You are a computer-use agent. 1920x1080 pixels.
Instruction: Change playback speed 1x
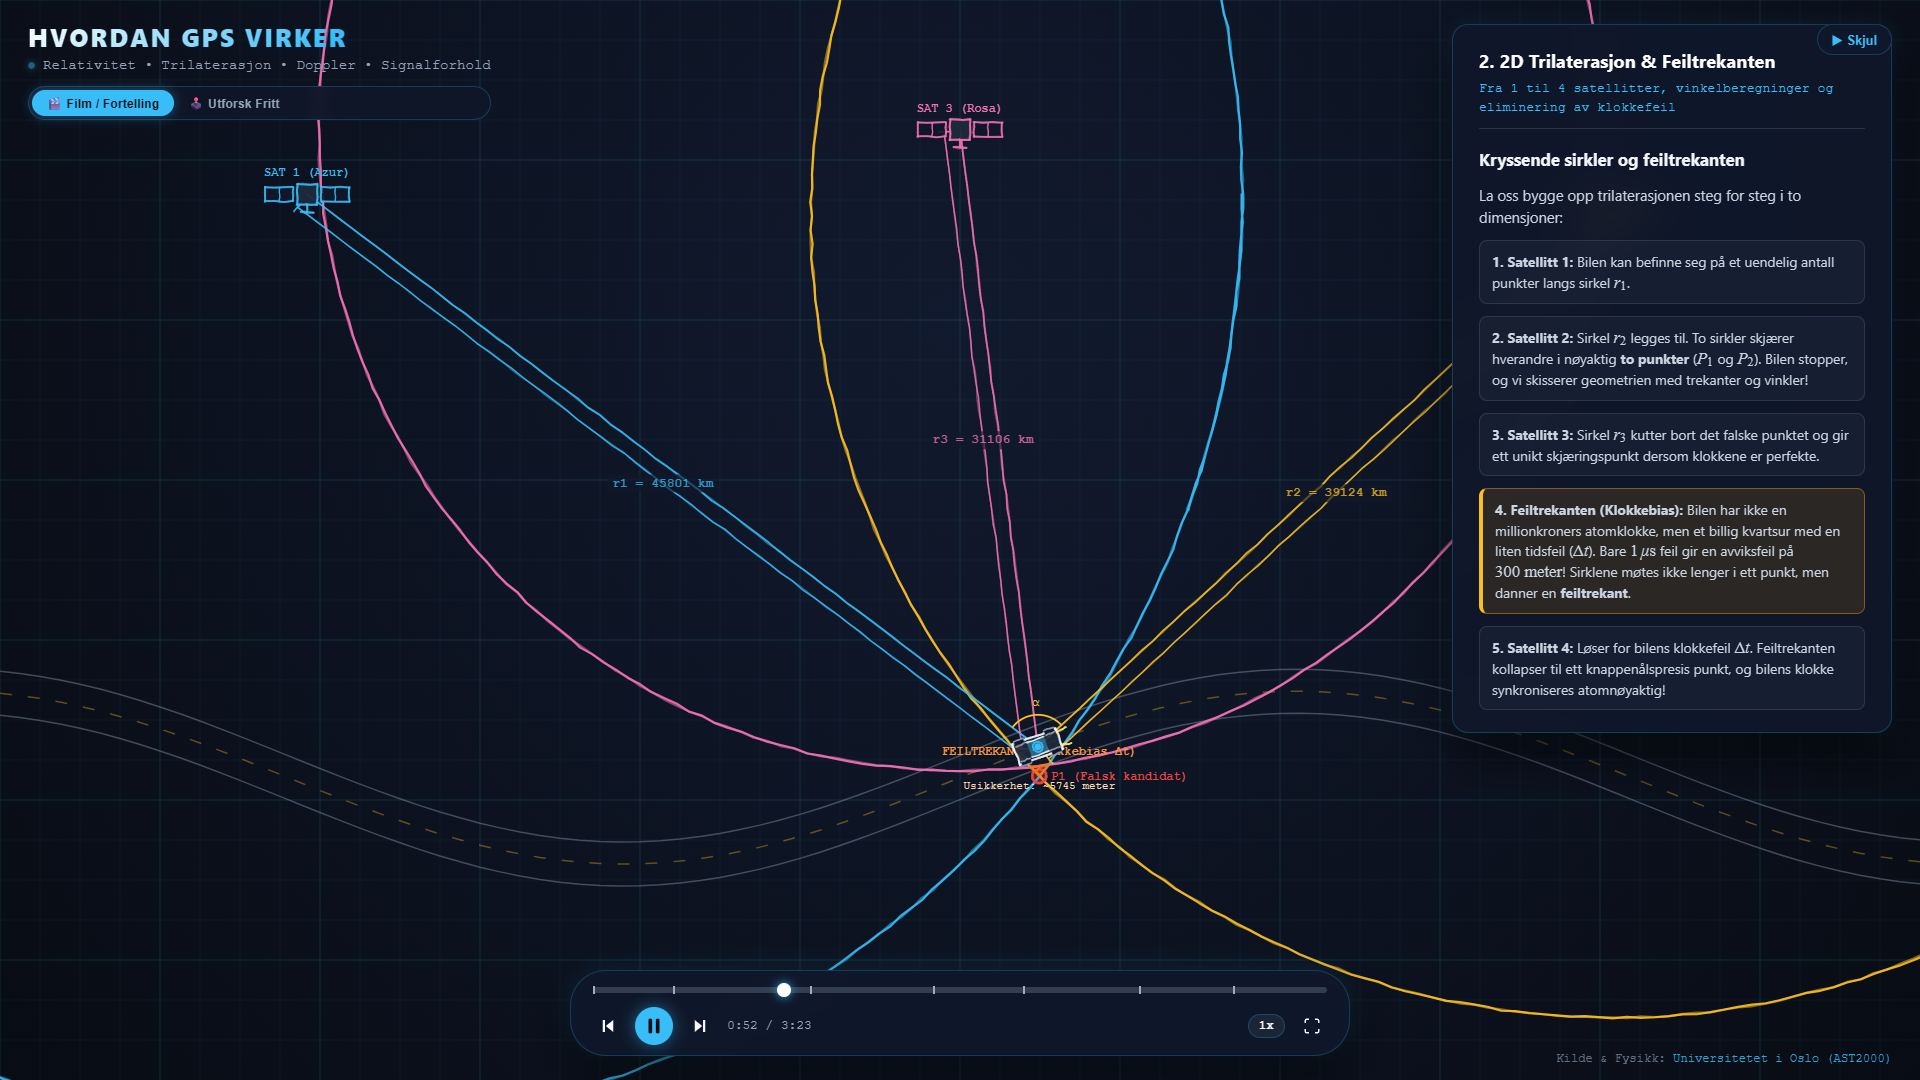click(x=1266, y=1025)
